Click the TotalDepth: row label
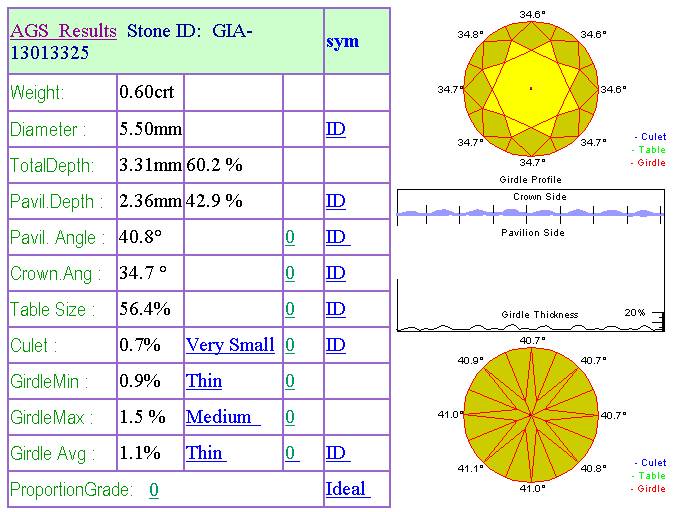This screenshot has height=512, width=675. [x=52, y=165]
